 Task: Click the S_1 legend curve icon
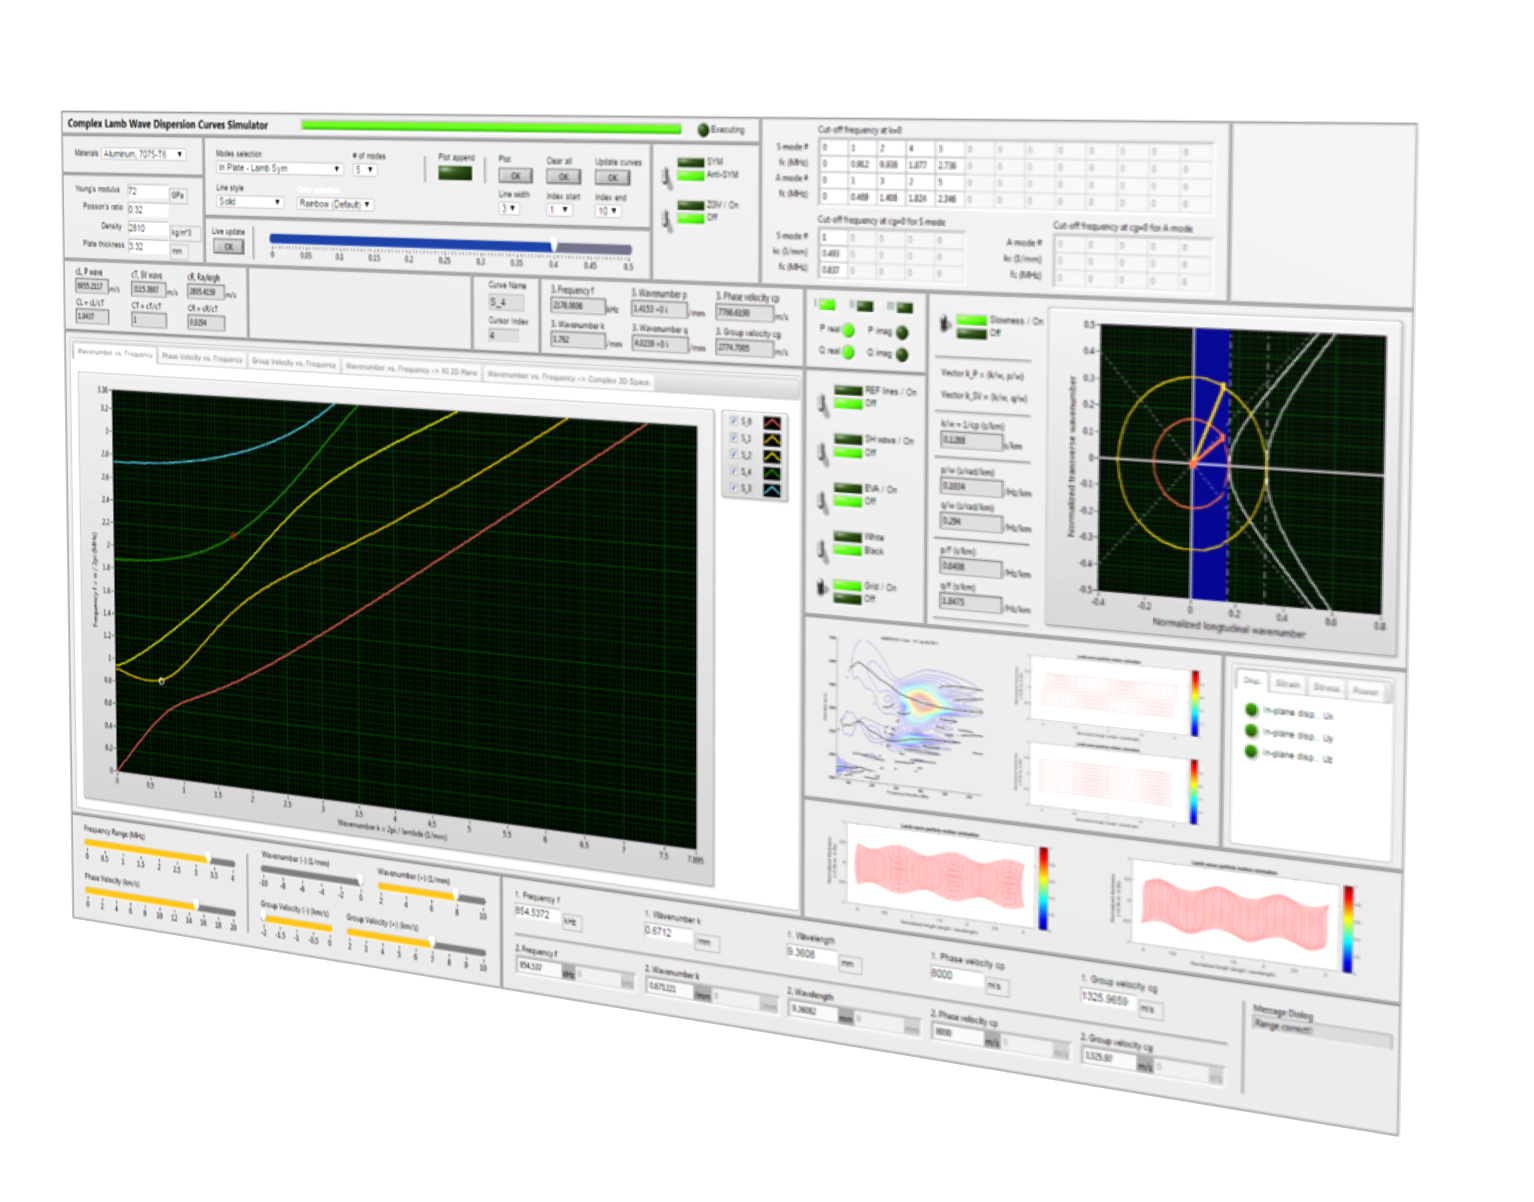pyautogui.click(x=772, y=440)
